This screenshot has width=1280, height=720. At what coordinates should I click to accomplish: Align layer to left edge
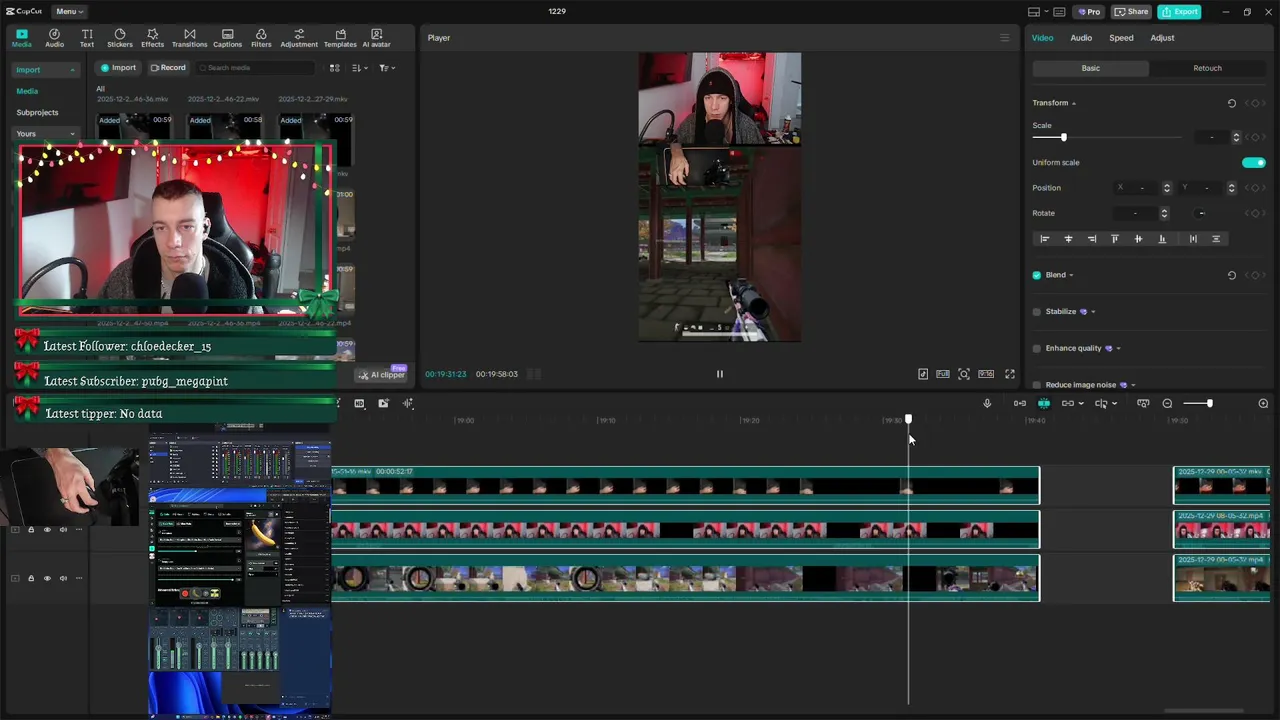pyautogui.click(x=1045, y=239)
